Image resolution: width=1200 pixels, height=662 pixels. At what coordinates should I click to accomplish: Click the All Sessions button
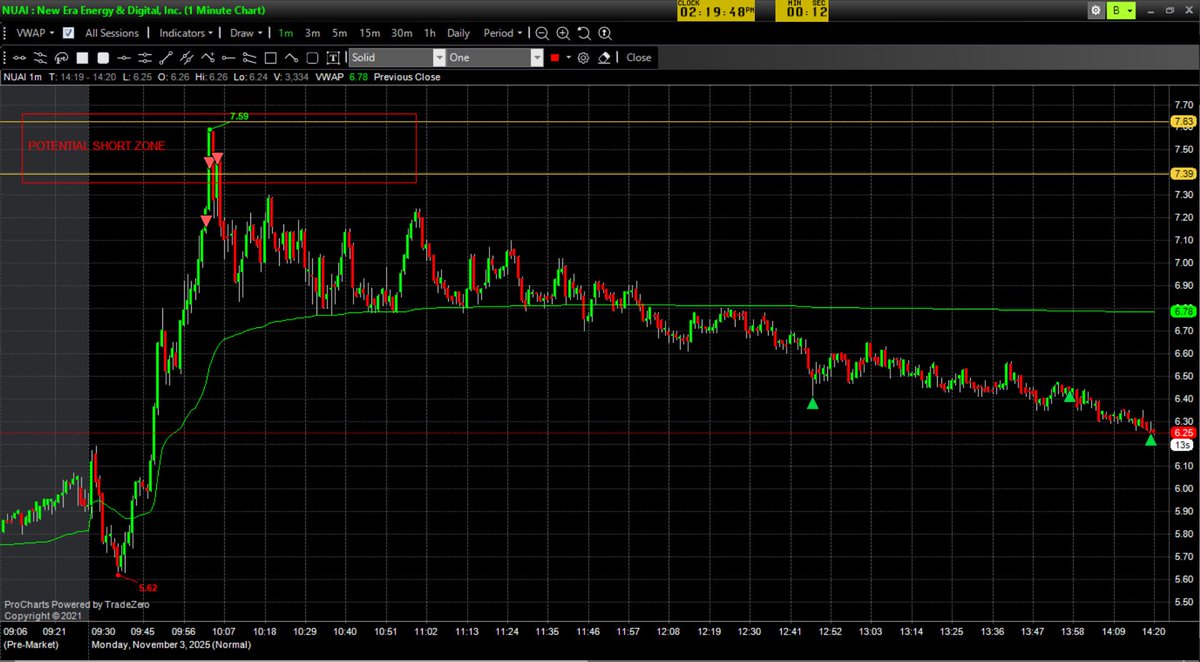coord(112,32)
